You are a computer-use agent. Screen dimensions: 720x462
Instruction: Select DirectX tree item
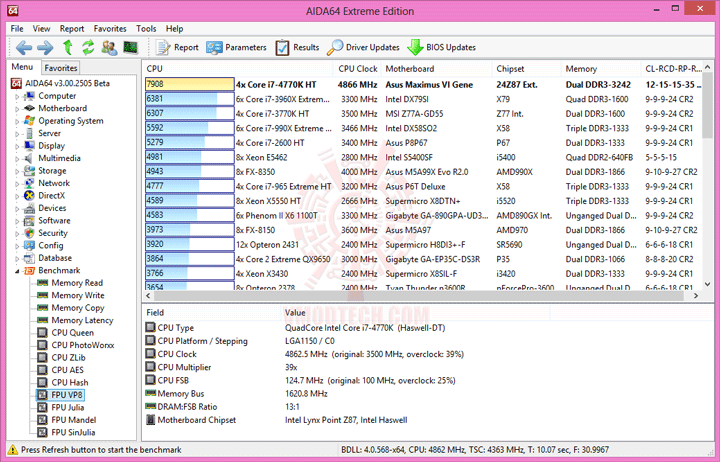[51, 196]
